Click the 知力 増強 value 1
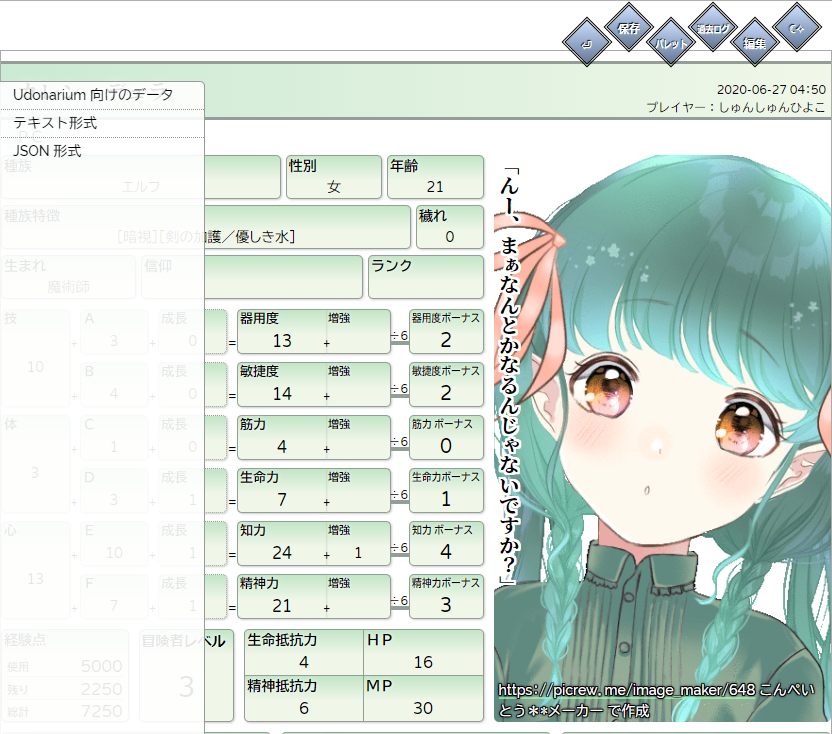The width and height of the screenshot is (832, 734). [x=358, y=553]
